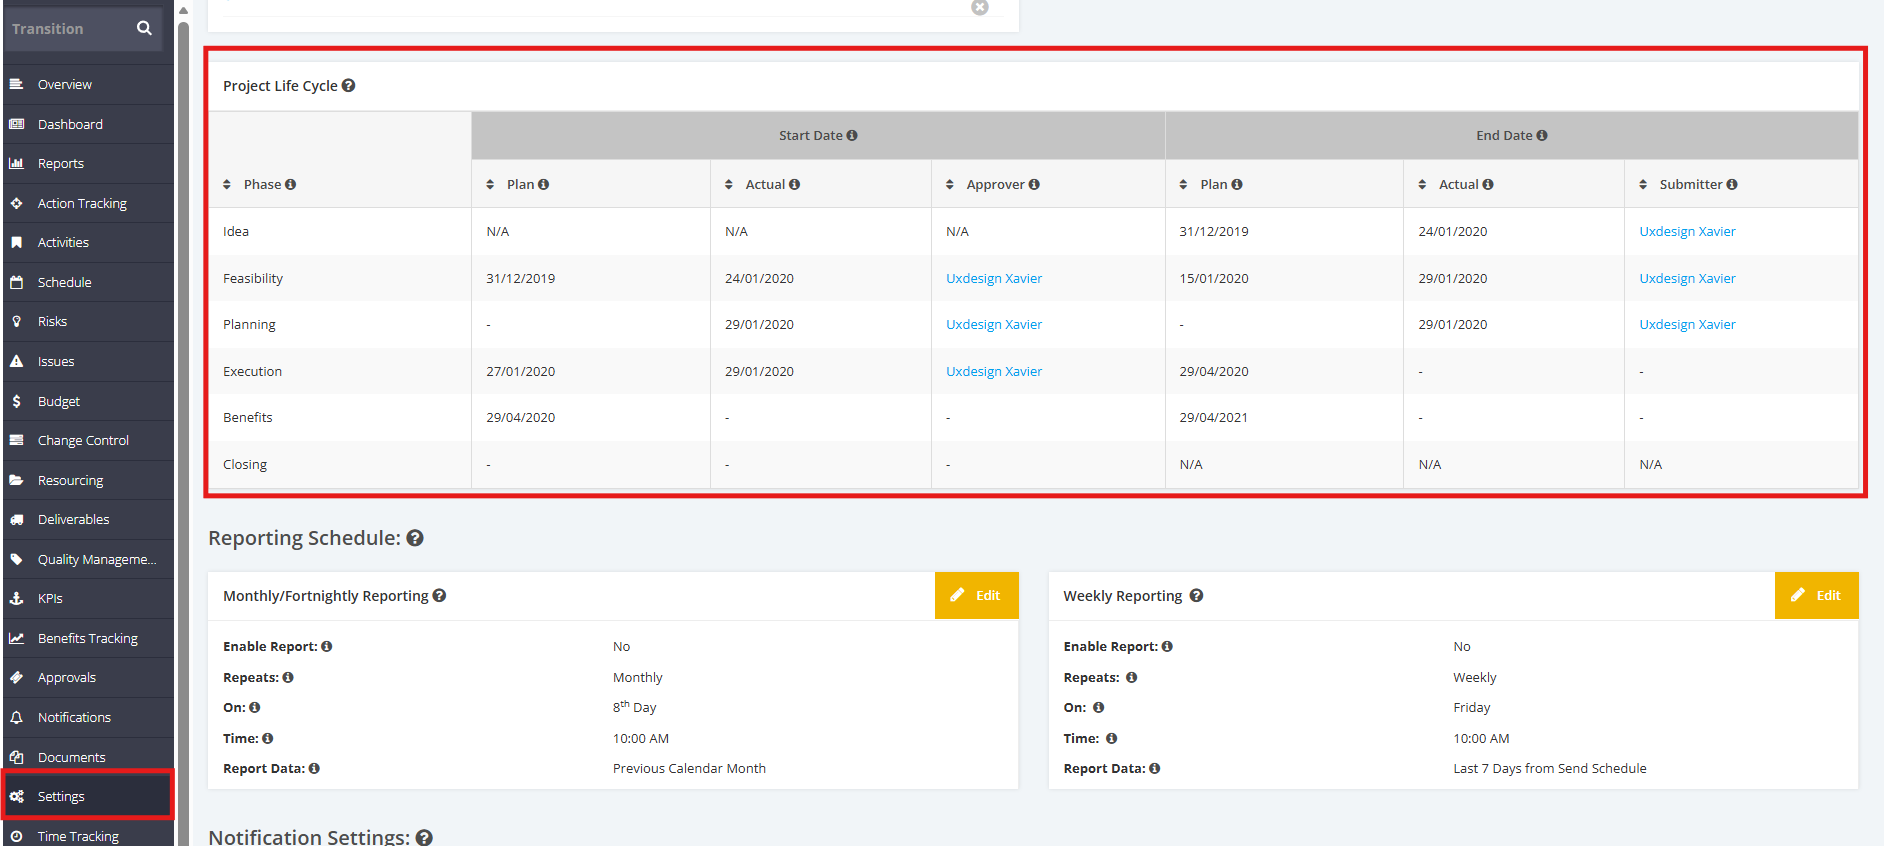Sort by the Submitter column
The image size is (1884, 846).
pyautogui.click(x=1643, y=185)
